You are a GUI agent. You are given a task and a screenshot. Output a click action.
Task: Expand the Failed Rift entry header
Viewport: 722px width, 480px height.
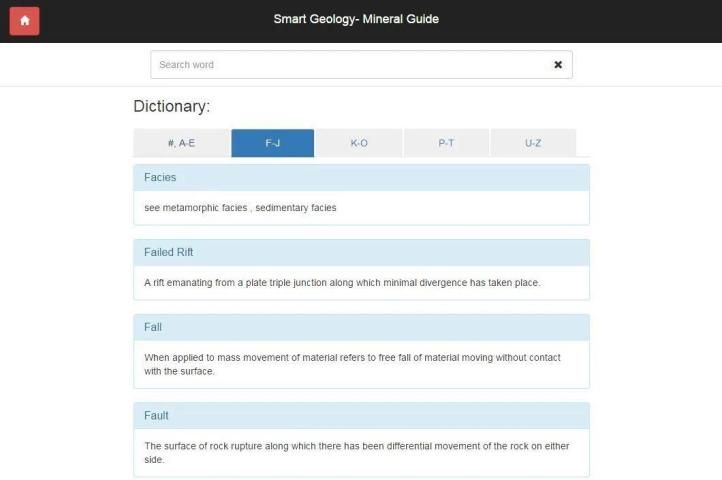click(361, 252)
